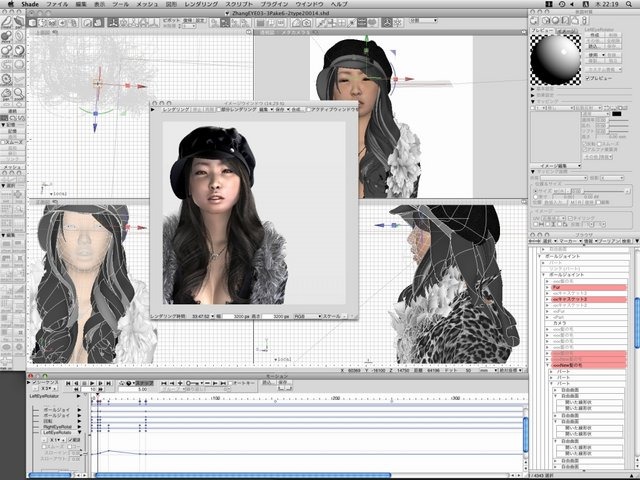The height and width of the screenshot is (480, 640).
Task: Click the black color swatch in mapping
Action: pos(617,115)
